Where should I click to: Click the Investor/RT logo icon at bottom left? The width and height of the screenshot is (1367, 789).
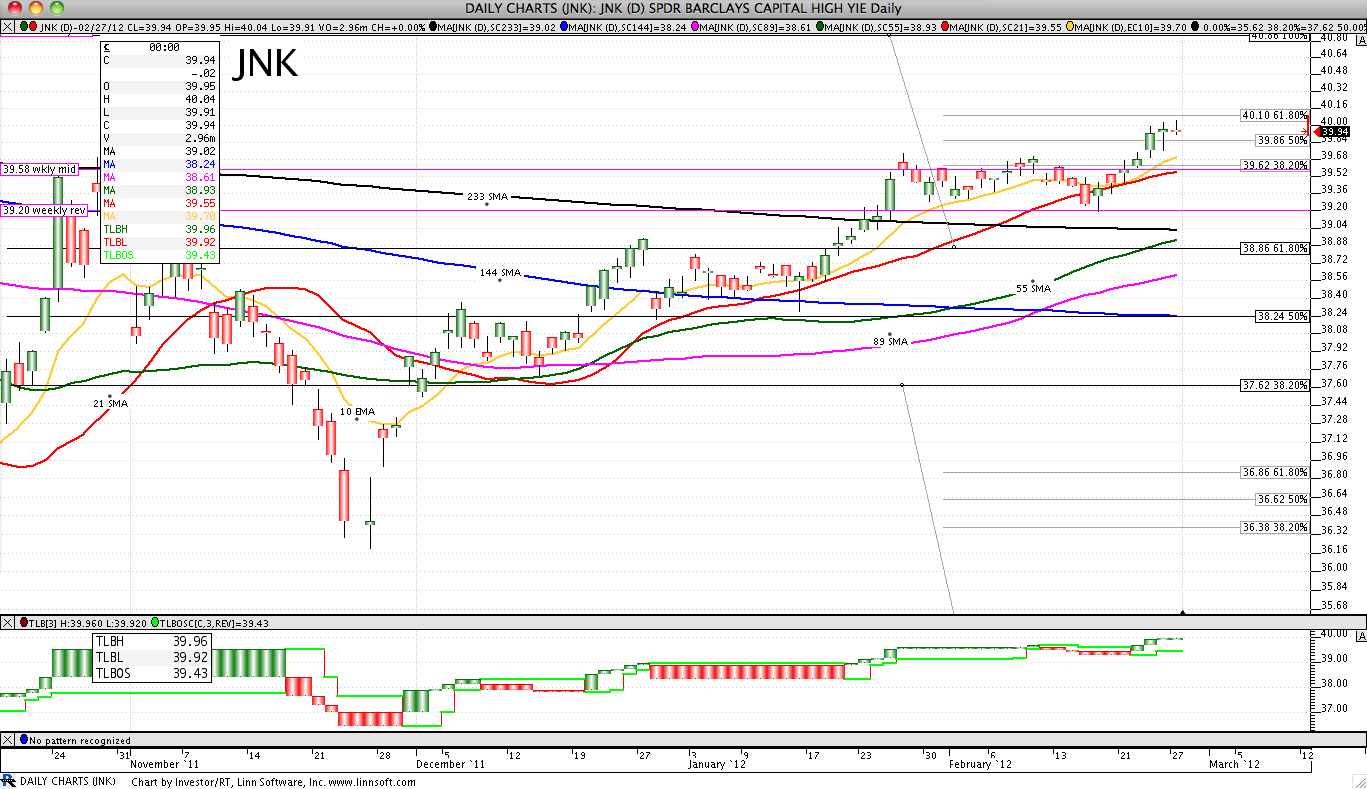point(8,780)
